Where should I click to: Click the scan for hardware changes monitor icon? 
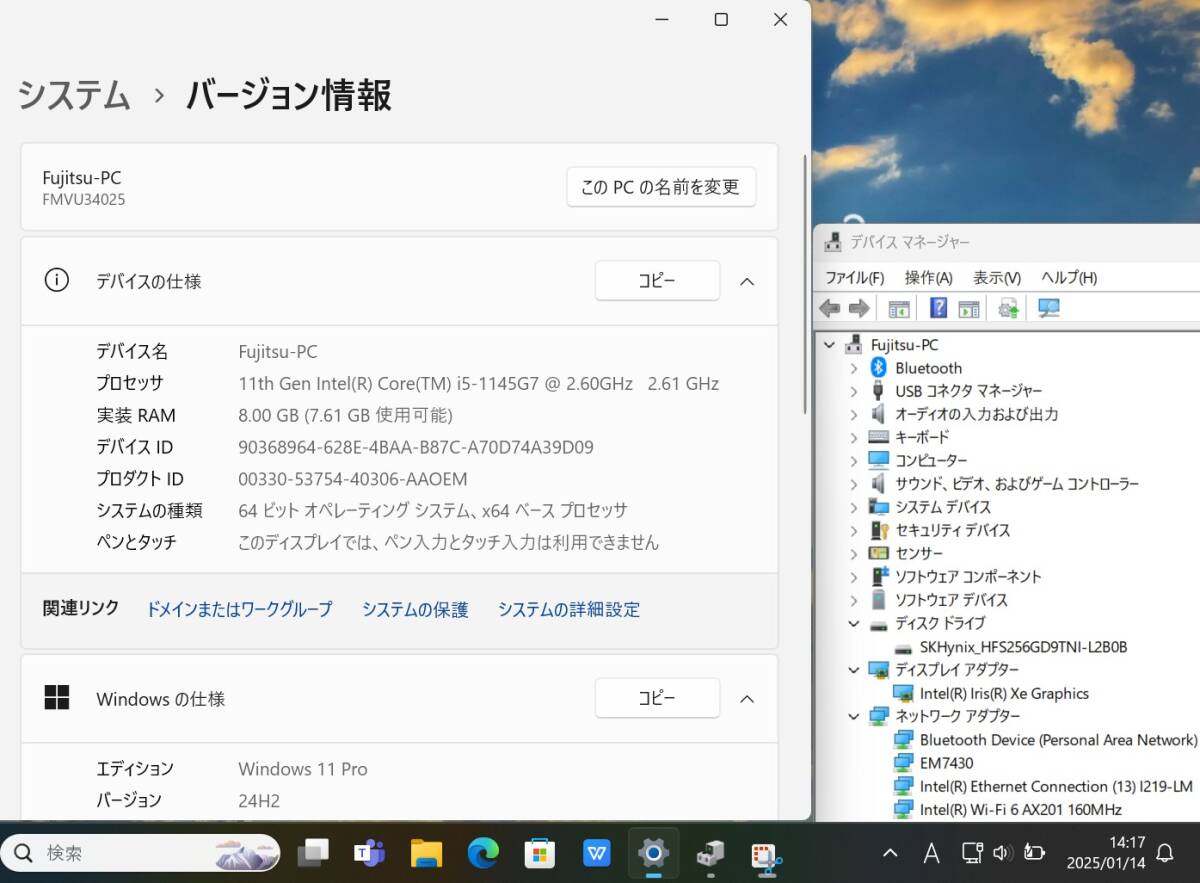[x=1048, y=308]
